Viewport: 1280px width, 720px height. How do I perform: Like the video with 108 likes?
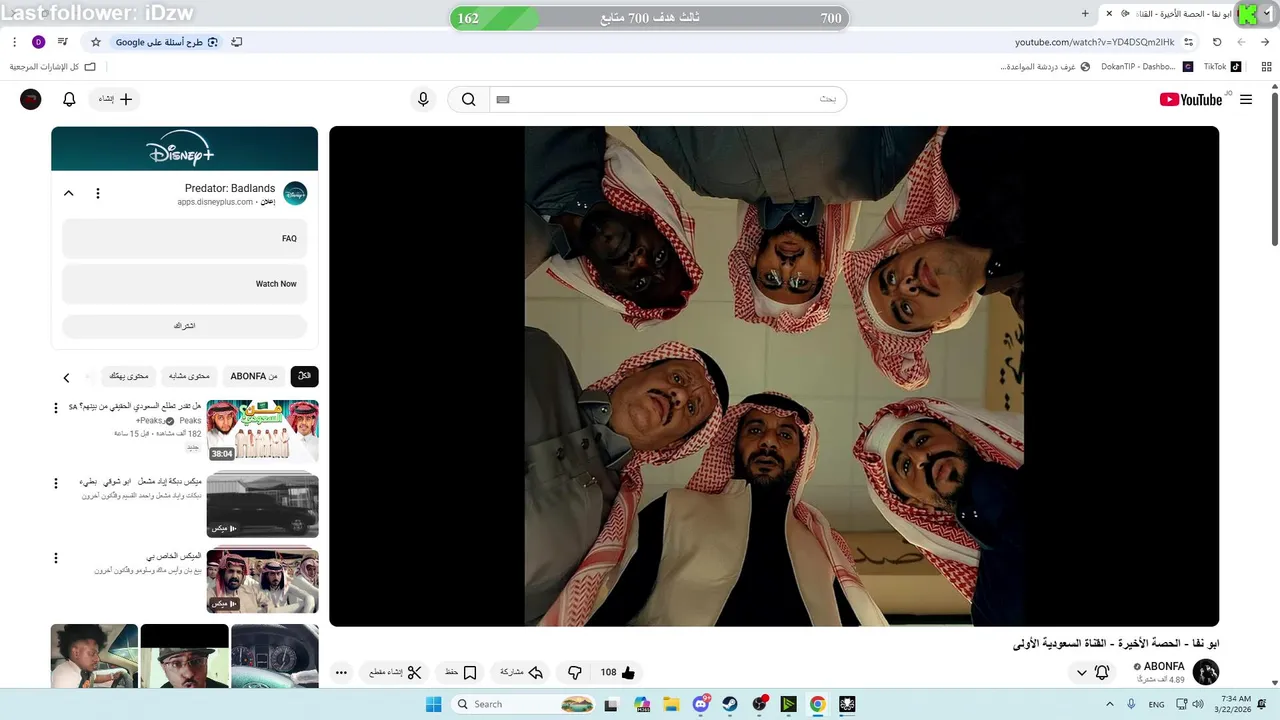click(x=618, y=672)
